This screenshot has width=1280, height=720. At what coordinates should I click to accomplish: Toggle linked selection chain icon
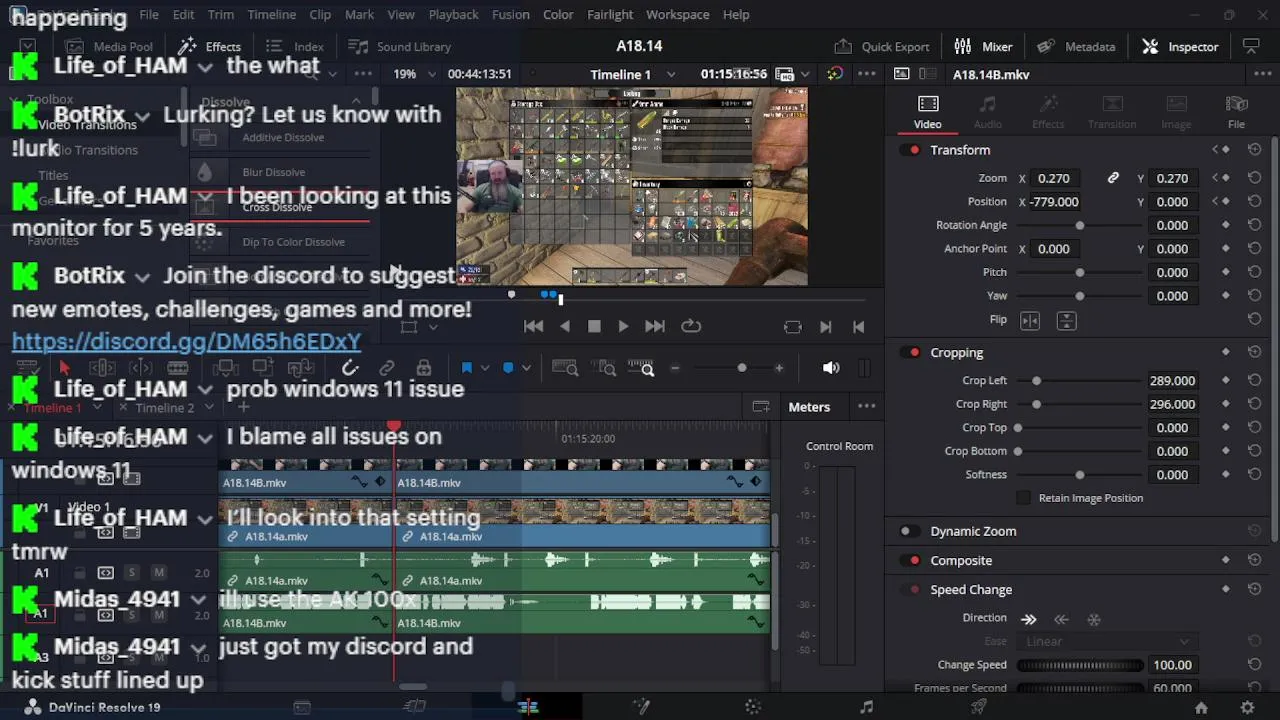[x=387, y=368]
